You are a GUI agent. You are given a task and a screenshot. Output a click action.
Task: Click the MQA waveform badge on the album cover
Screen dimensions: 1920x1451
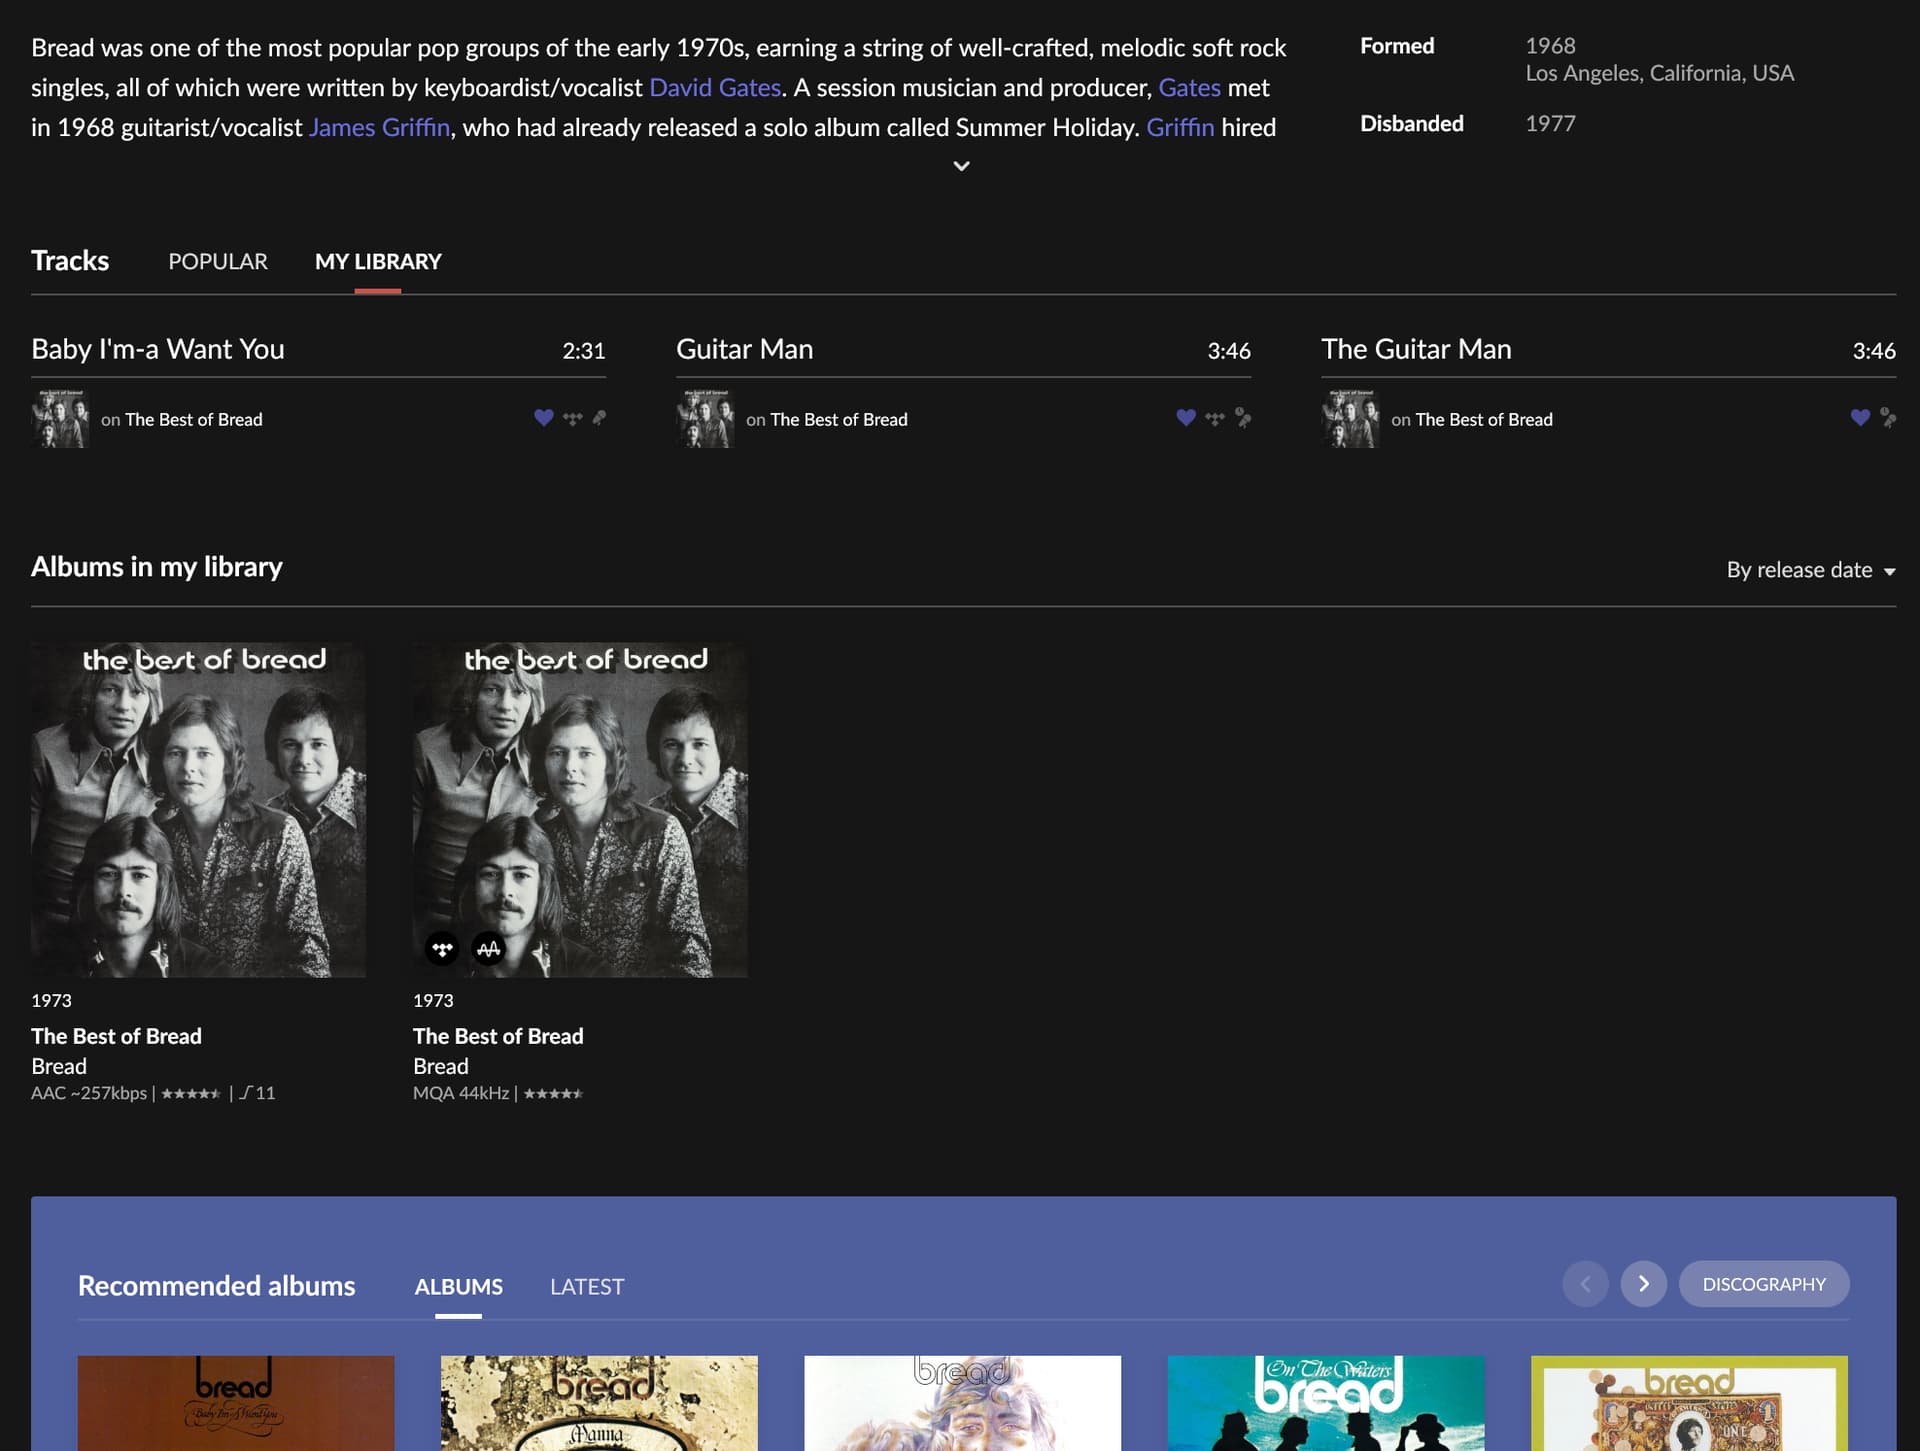tap(489, 948)
